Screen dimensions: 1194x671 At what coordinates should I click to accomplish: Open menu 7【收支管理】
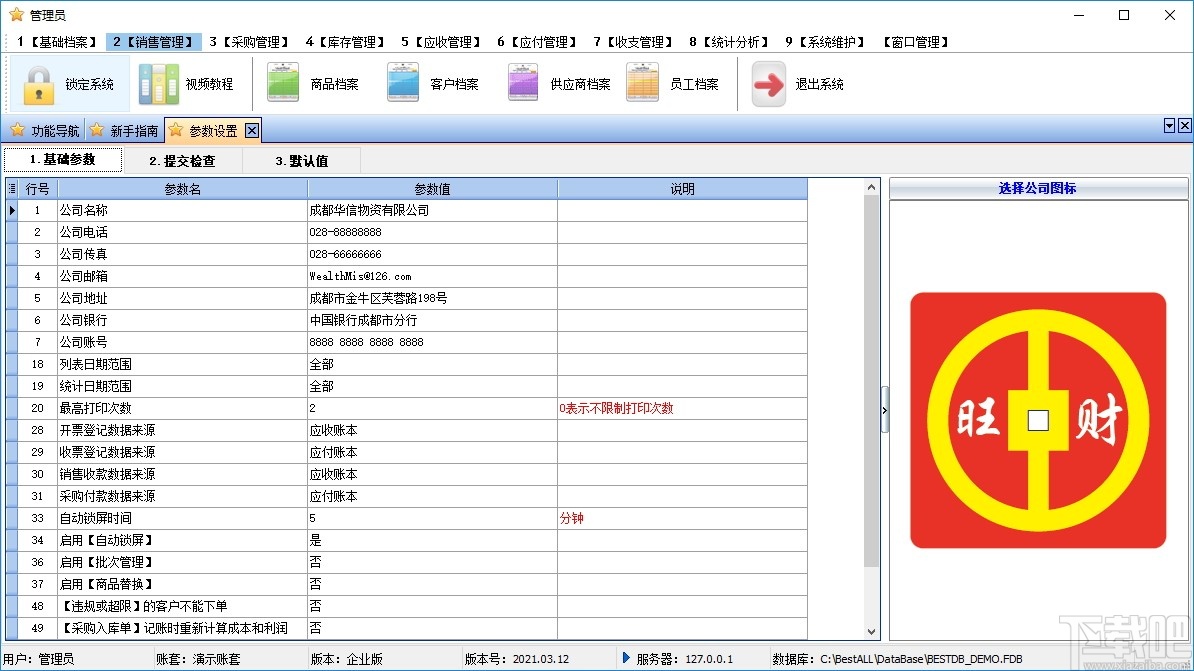tap(633, 42)
